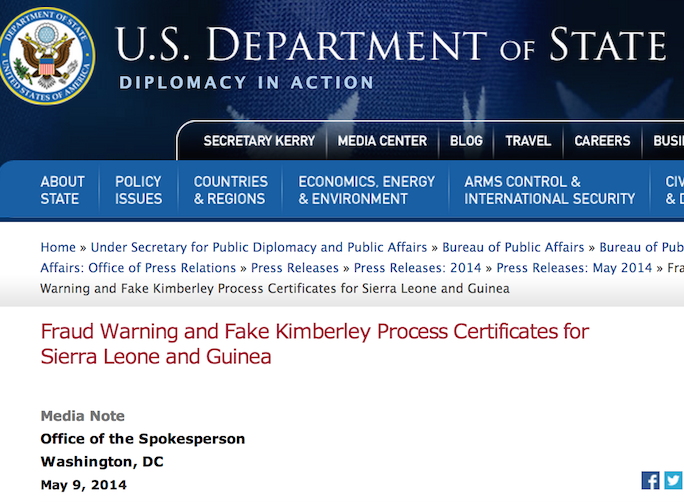This screenshot has width=684, height=503.
Task: Open the About State menu
Action: point(62,190)
